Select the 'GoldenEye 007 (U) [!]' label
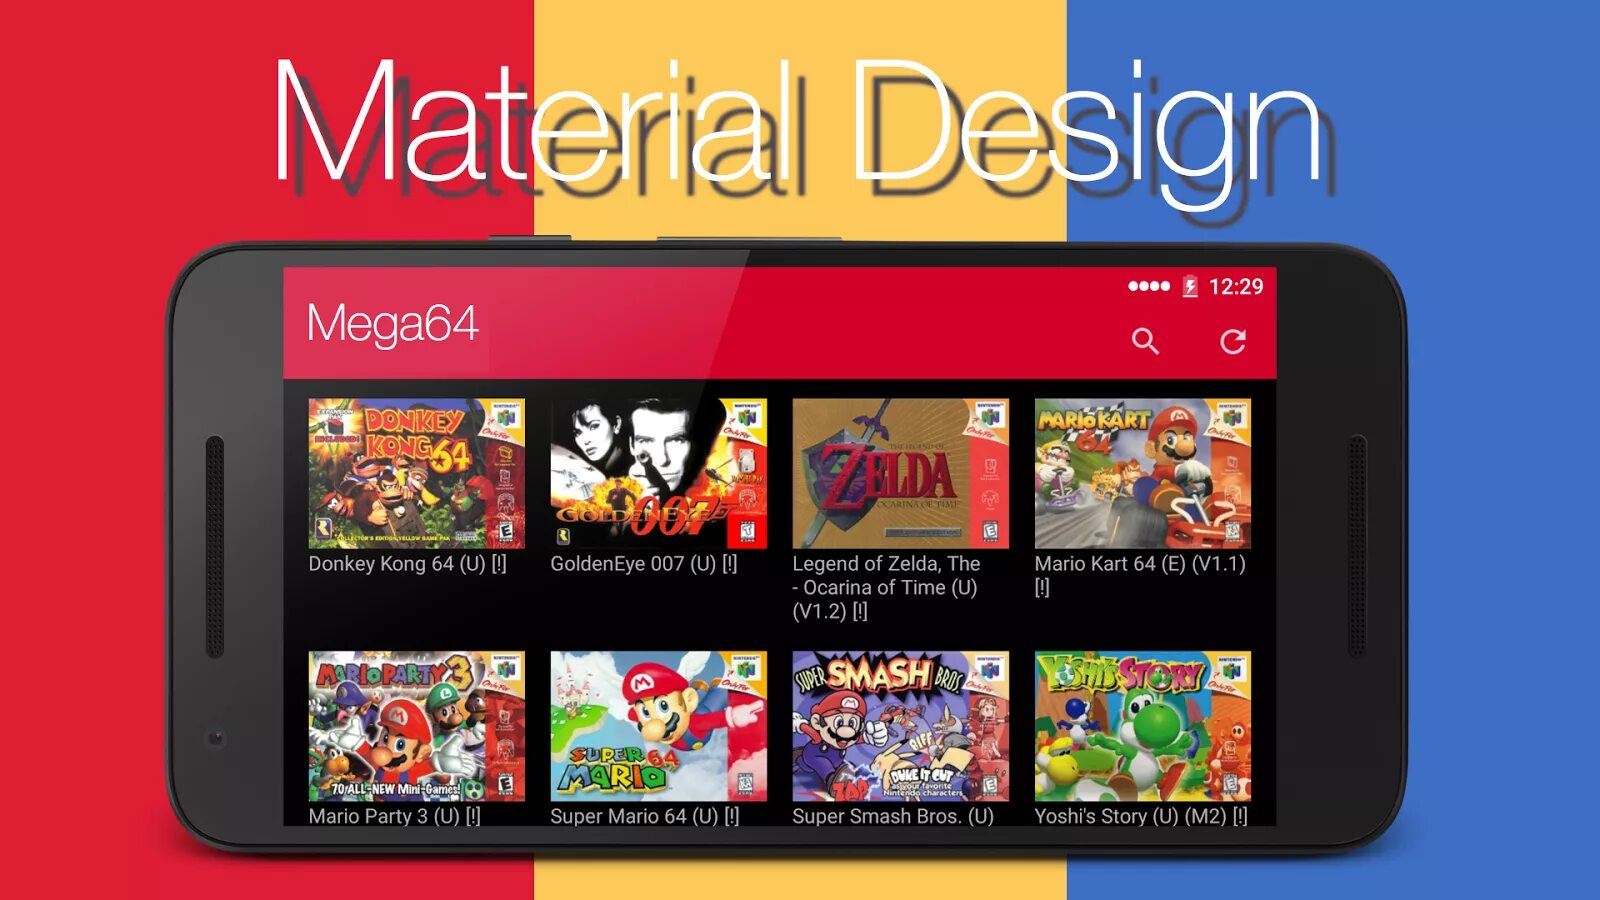The width and height of the screenshot is (1600, 900). (x=643, y=564)
